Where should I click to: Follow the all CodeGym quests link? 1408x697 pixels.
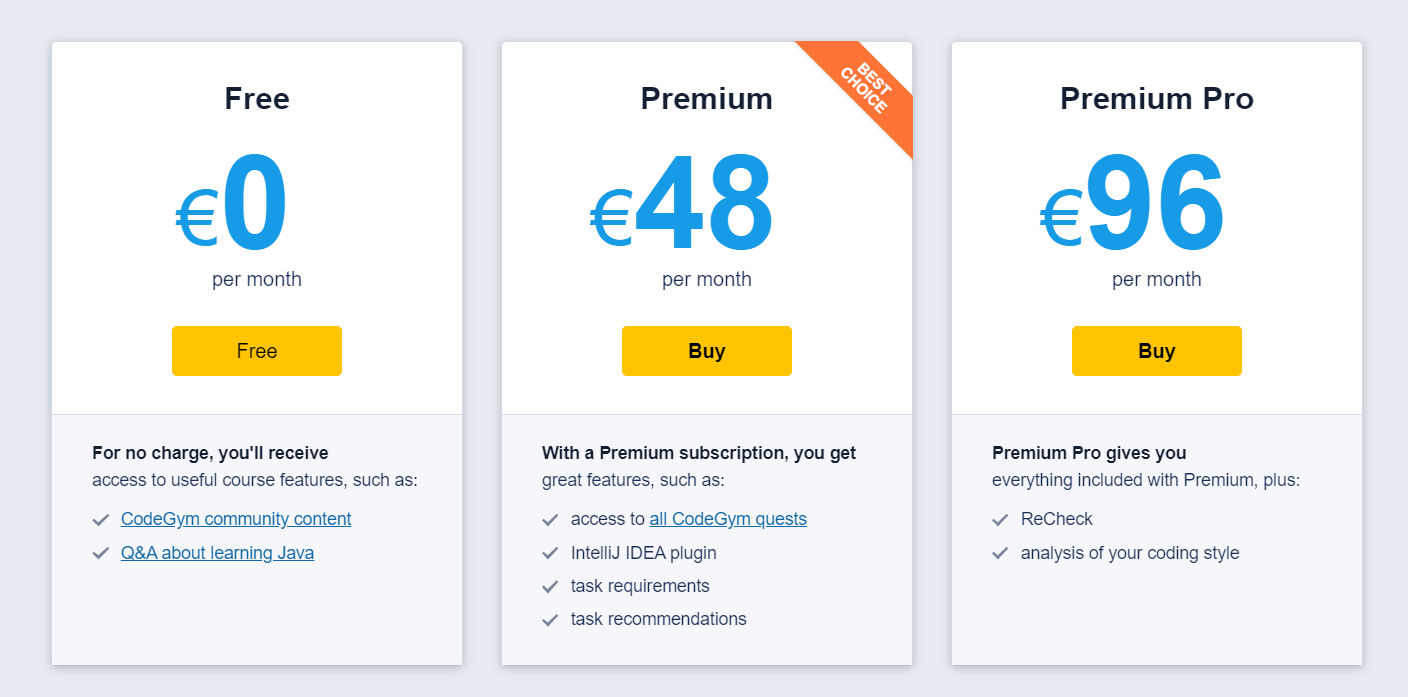tap(728, 519)
